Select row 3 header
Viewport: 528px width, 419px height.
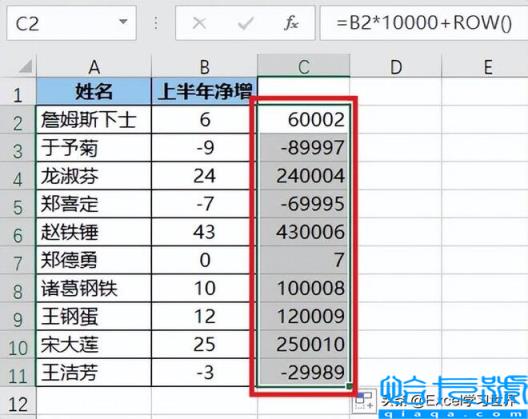coord(18,148)
